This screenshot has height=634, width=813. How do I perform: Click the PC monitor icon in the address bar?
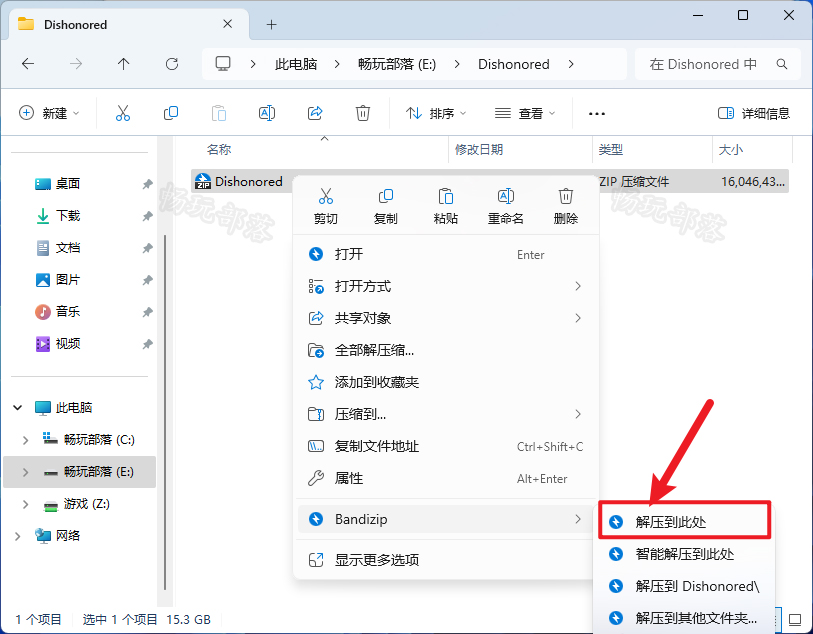click(223, 64)
